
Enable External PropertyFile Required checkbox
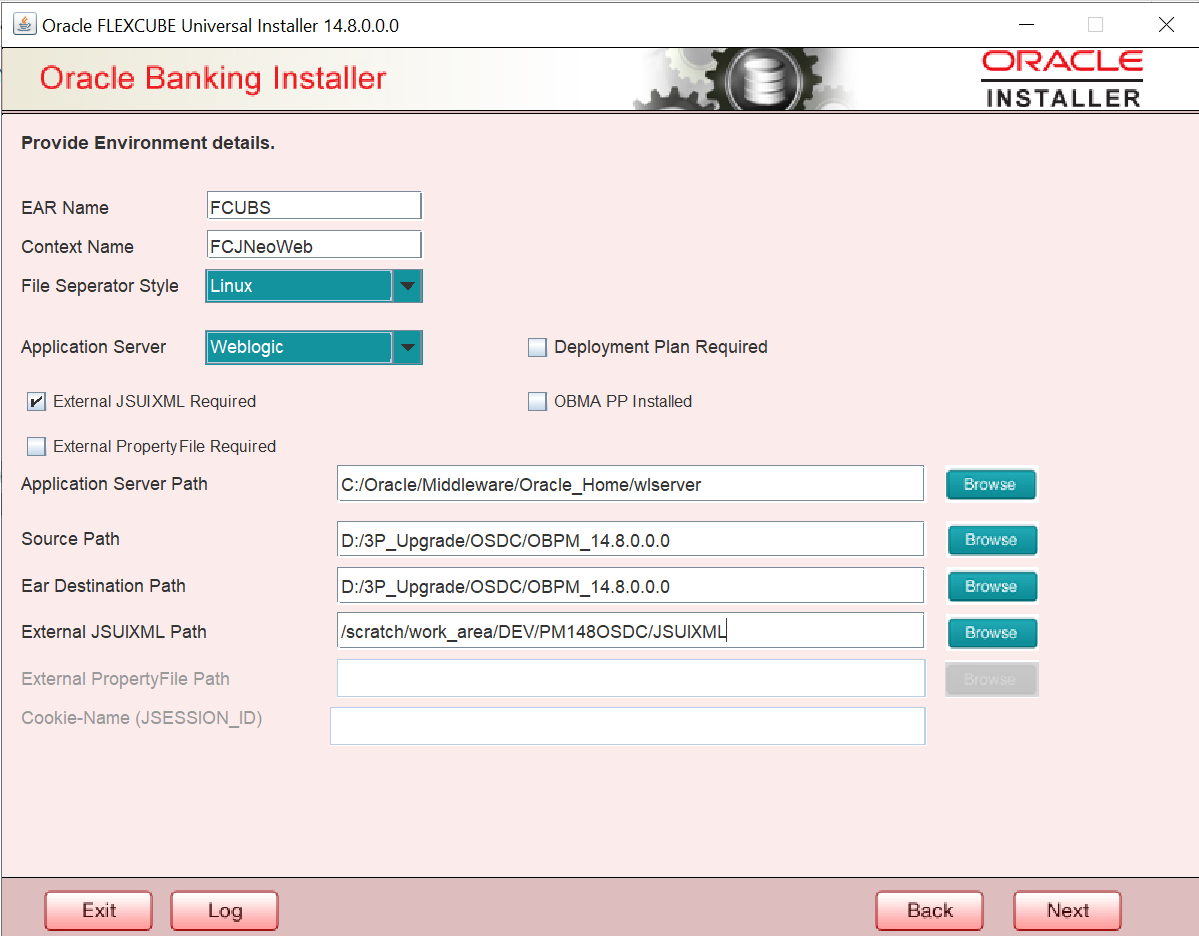(36, 447)
